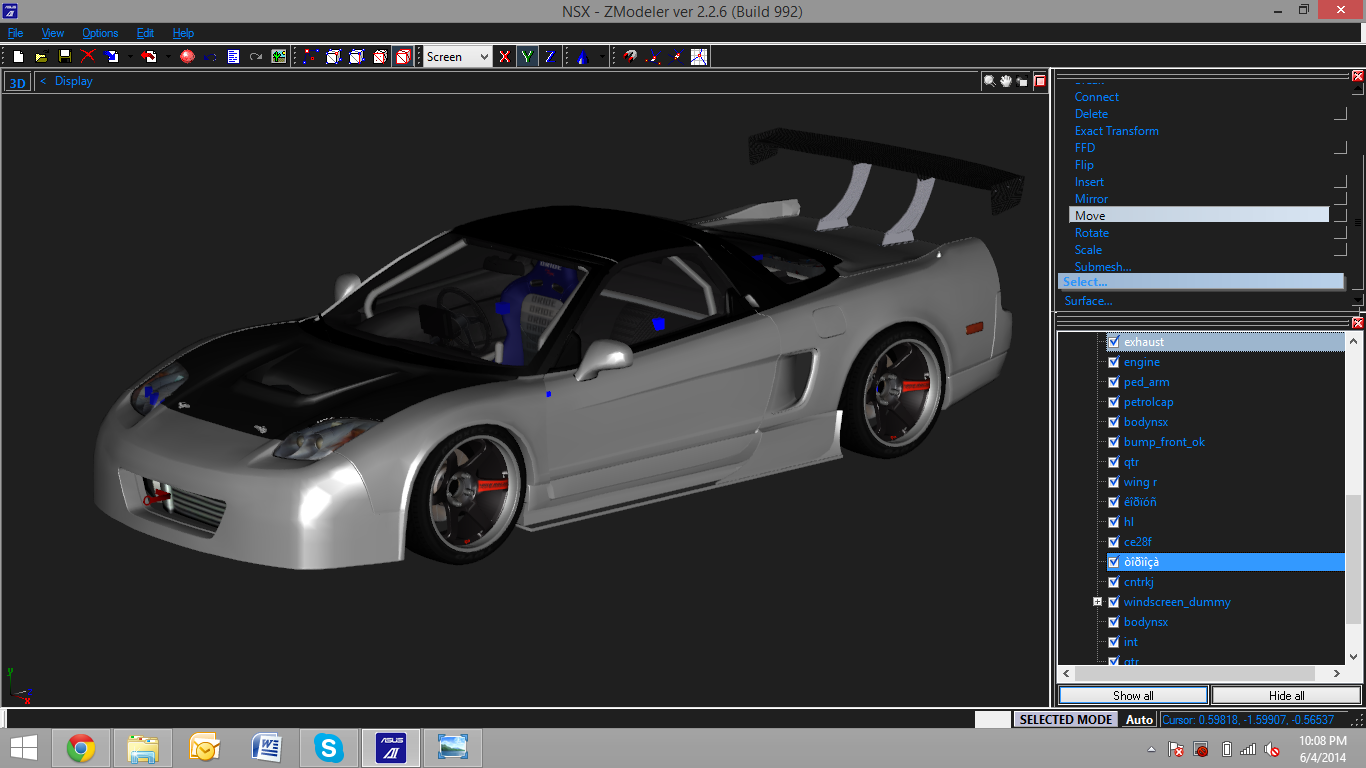Open the Screen axis coordinate dropdown
This screenshot has height=768, width=1366.
457,57
